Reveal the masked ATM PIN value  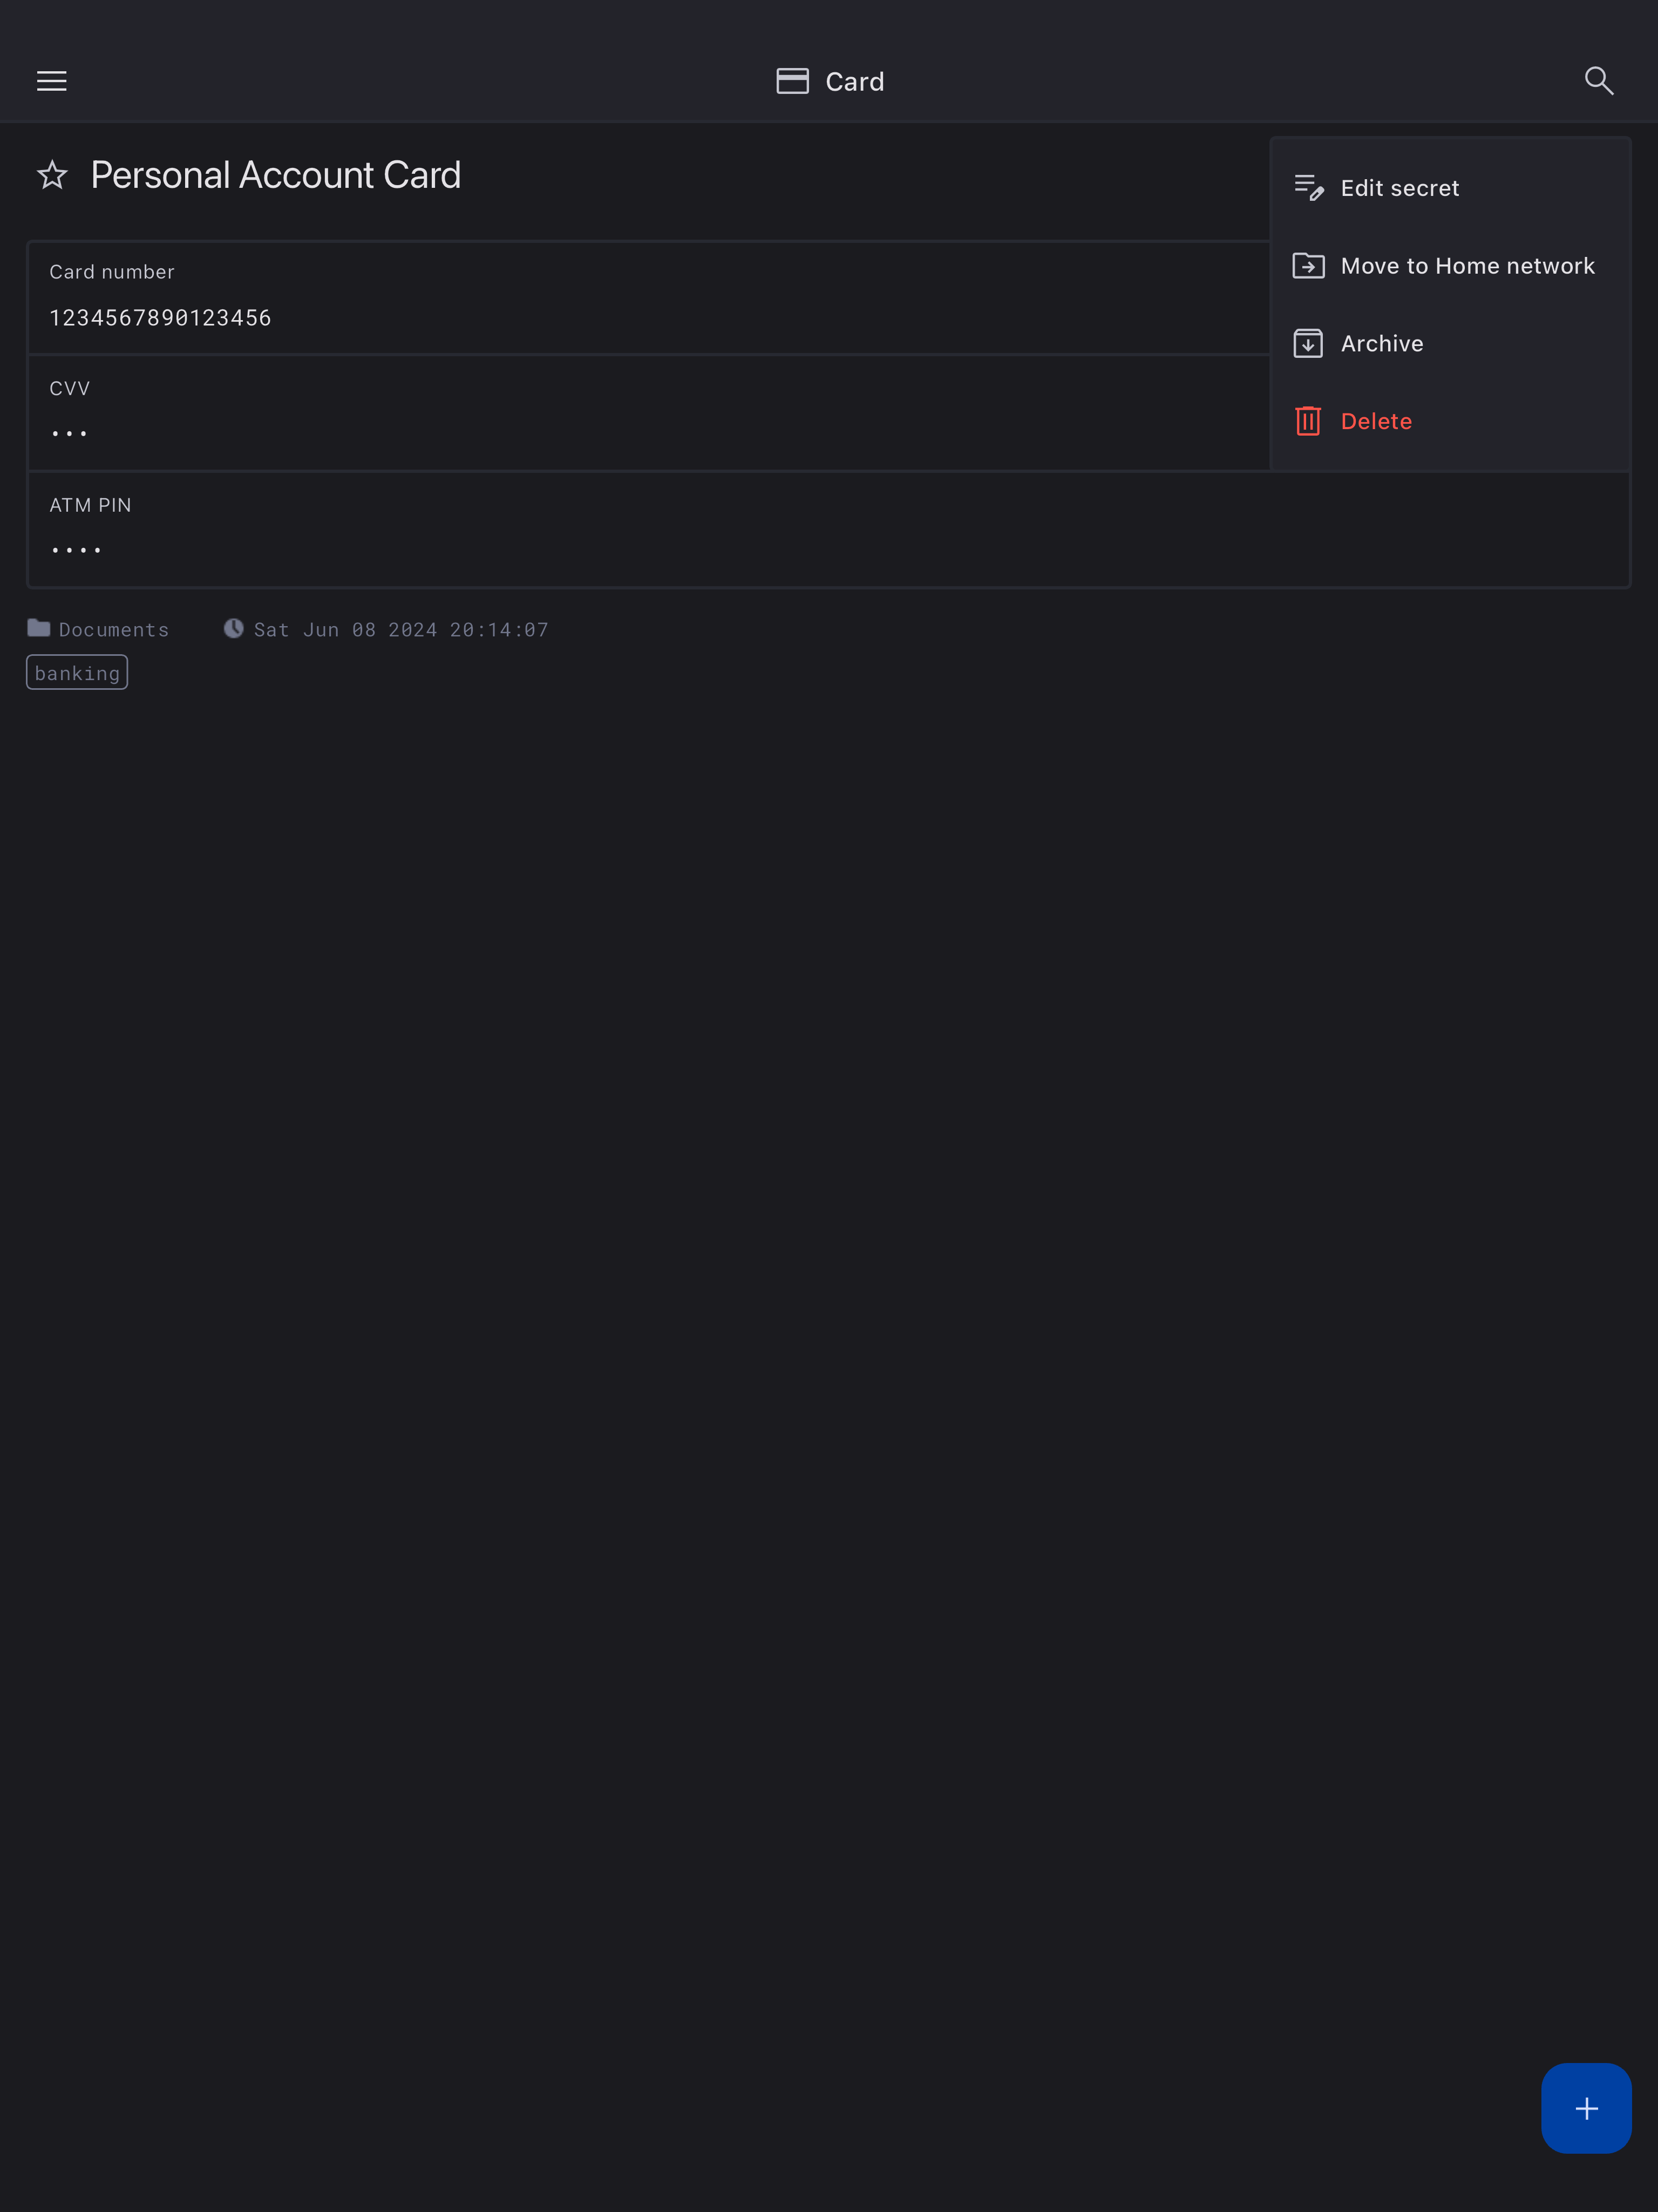pos(77,550)
